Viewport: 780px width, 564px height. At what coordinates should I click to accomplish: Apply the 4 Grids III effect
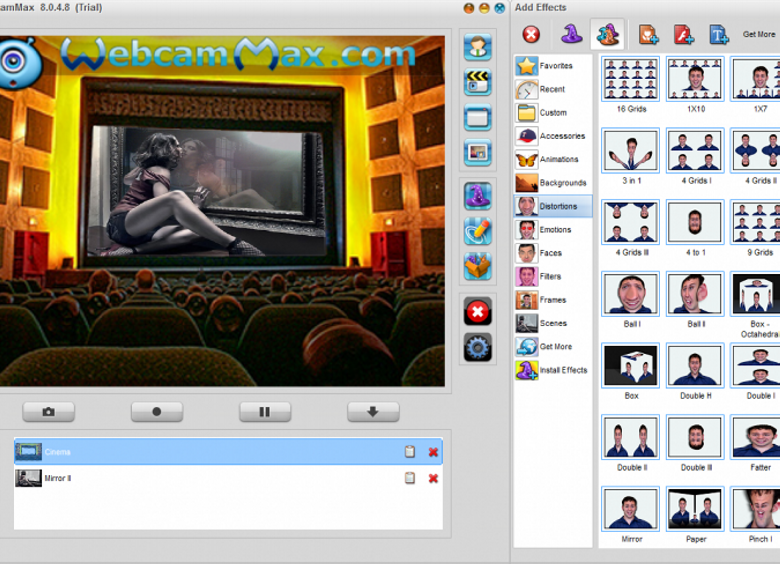(x=631, y=222)
